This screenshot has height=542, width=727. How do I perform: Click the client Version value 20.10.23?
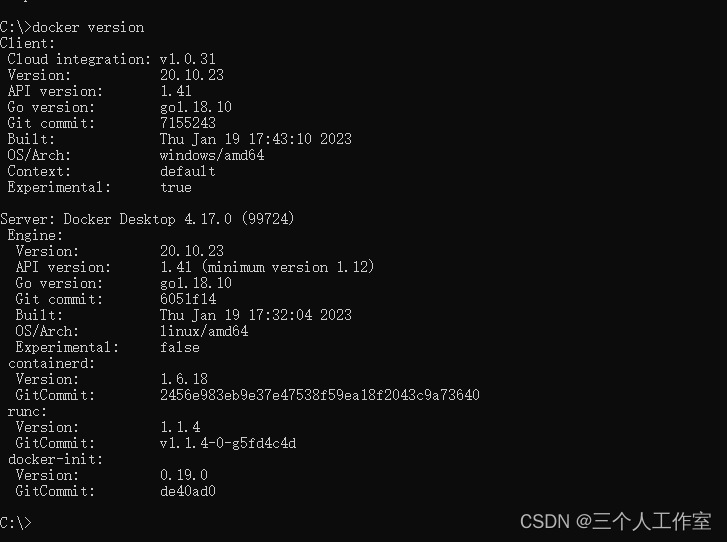coord(192,75)
